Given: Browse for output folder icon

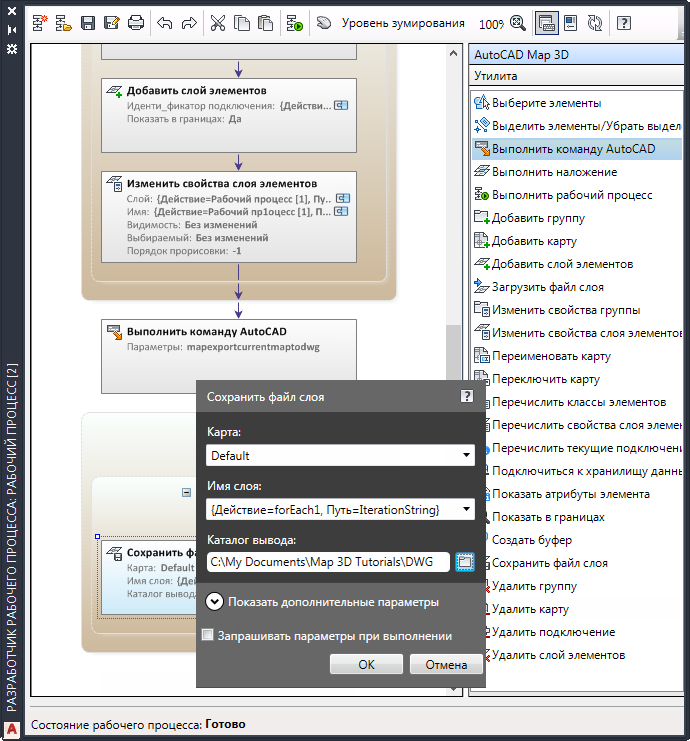Looking at the screenshot, I should (x=465, y=562).
